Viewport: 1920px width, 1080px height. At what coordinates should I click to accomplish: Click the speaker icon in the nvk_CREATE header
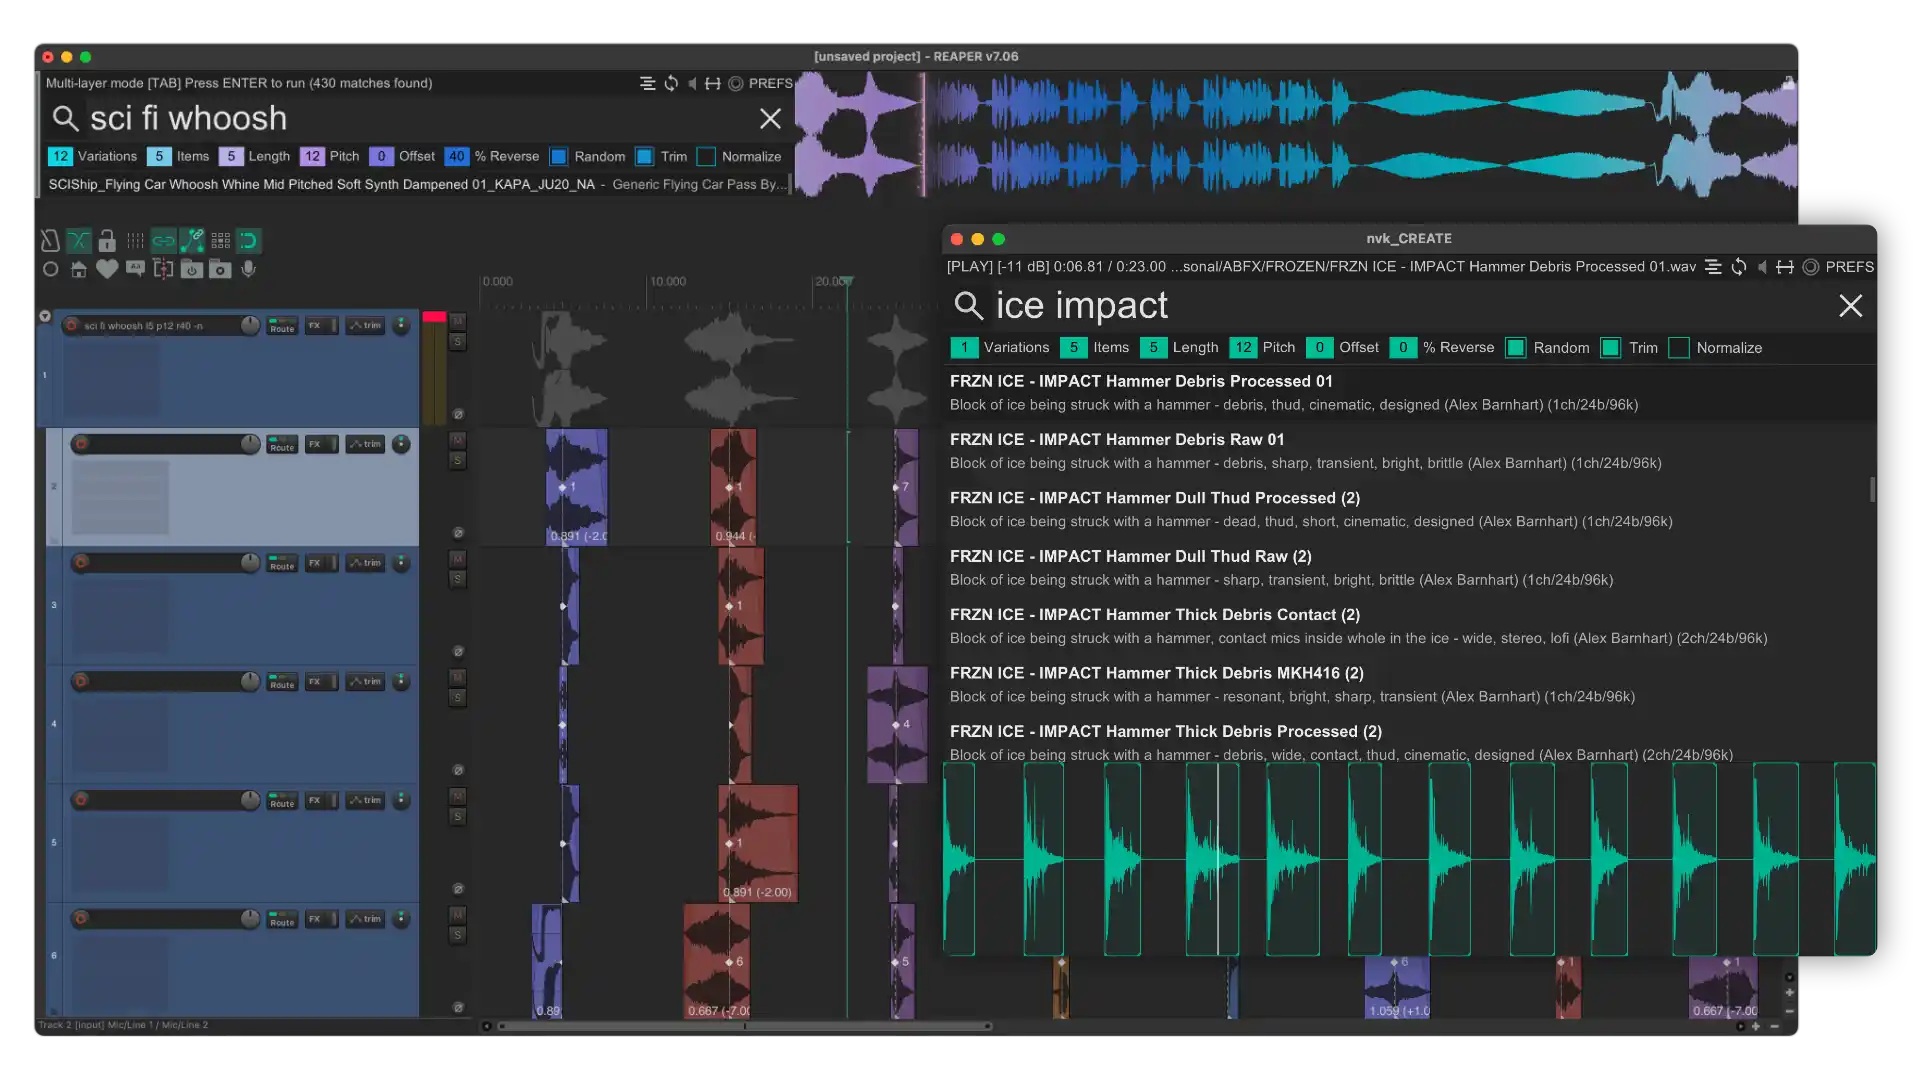click(1762, 267)
